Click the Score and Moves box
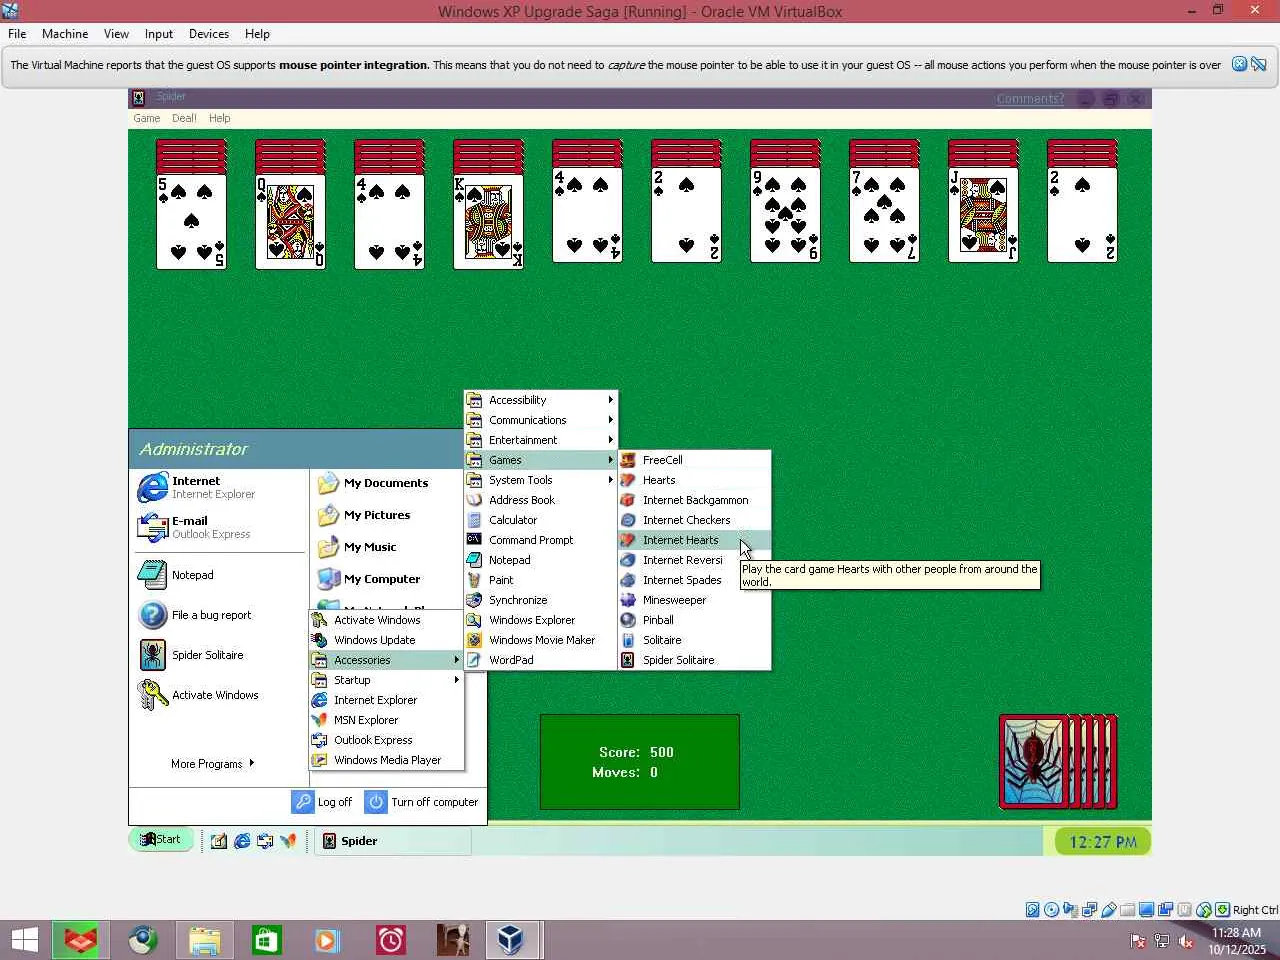Viewport: 1280px width, 960px height. (x=640, y=762)
